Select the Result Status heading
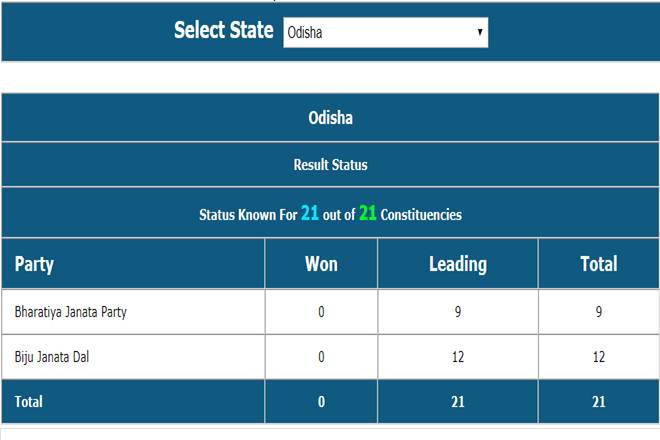The image size is (660, 440). coord(330,164)
